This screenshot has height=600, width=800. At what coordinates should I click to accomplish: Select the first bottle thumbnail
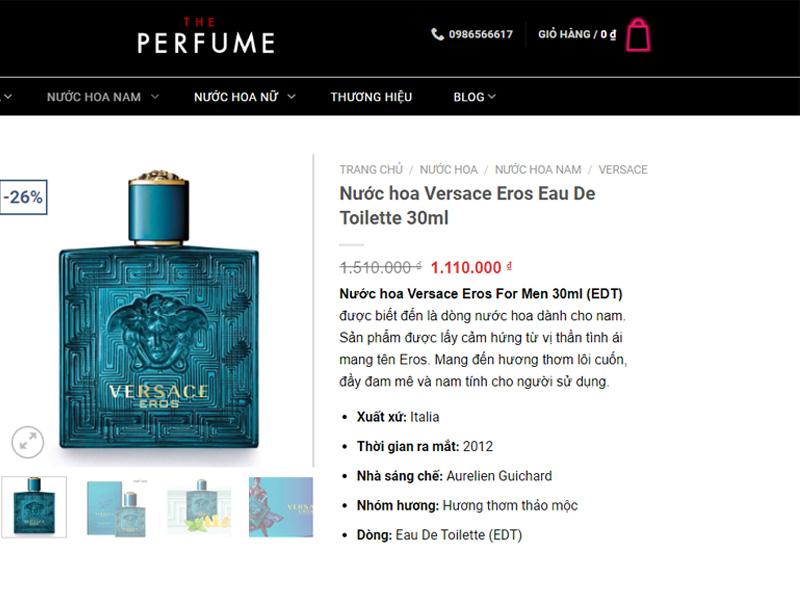point(34,507)
